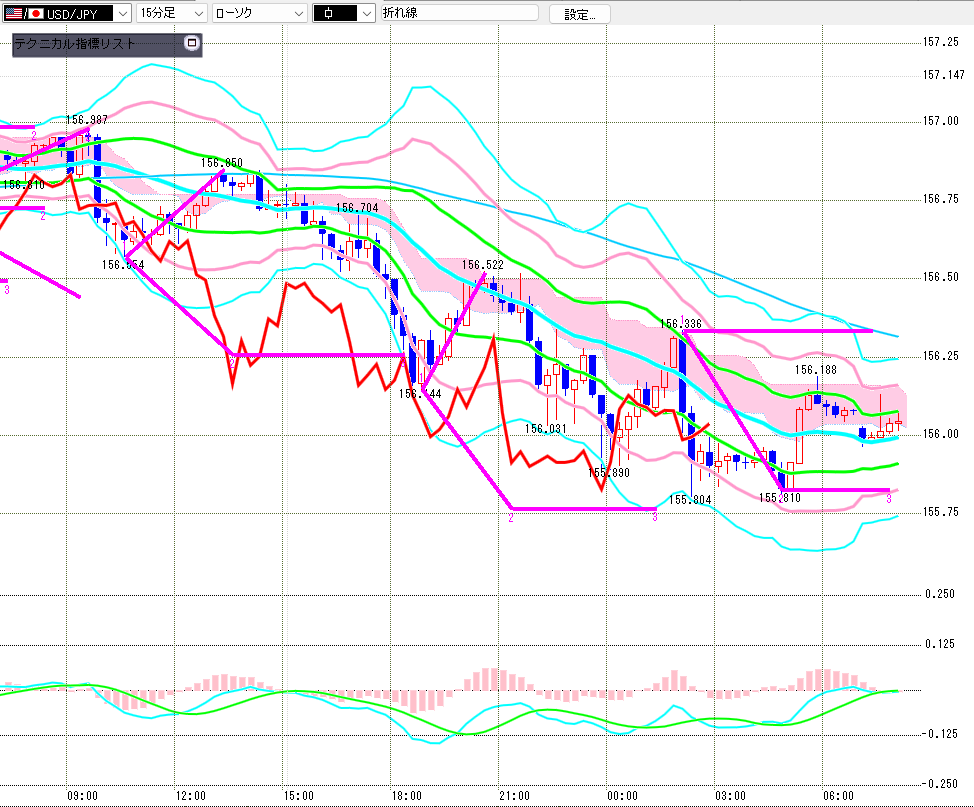The width and height of the screenshot is (974, 807).
Task: Select the 156.336 swing high label
Action: (680, 324)
